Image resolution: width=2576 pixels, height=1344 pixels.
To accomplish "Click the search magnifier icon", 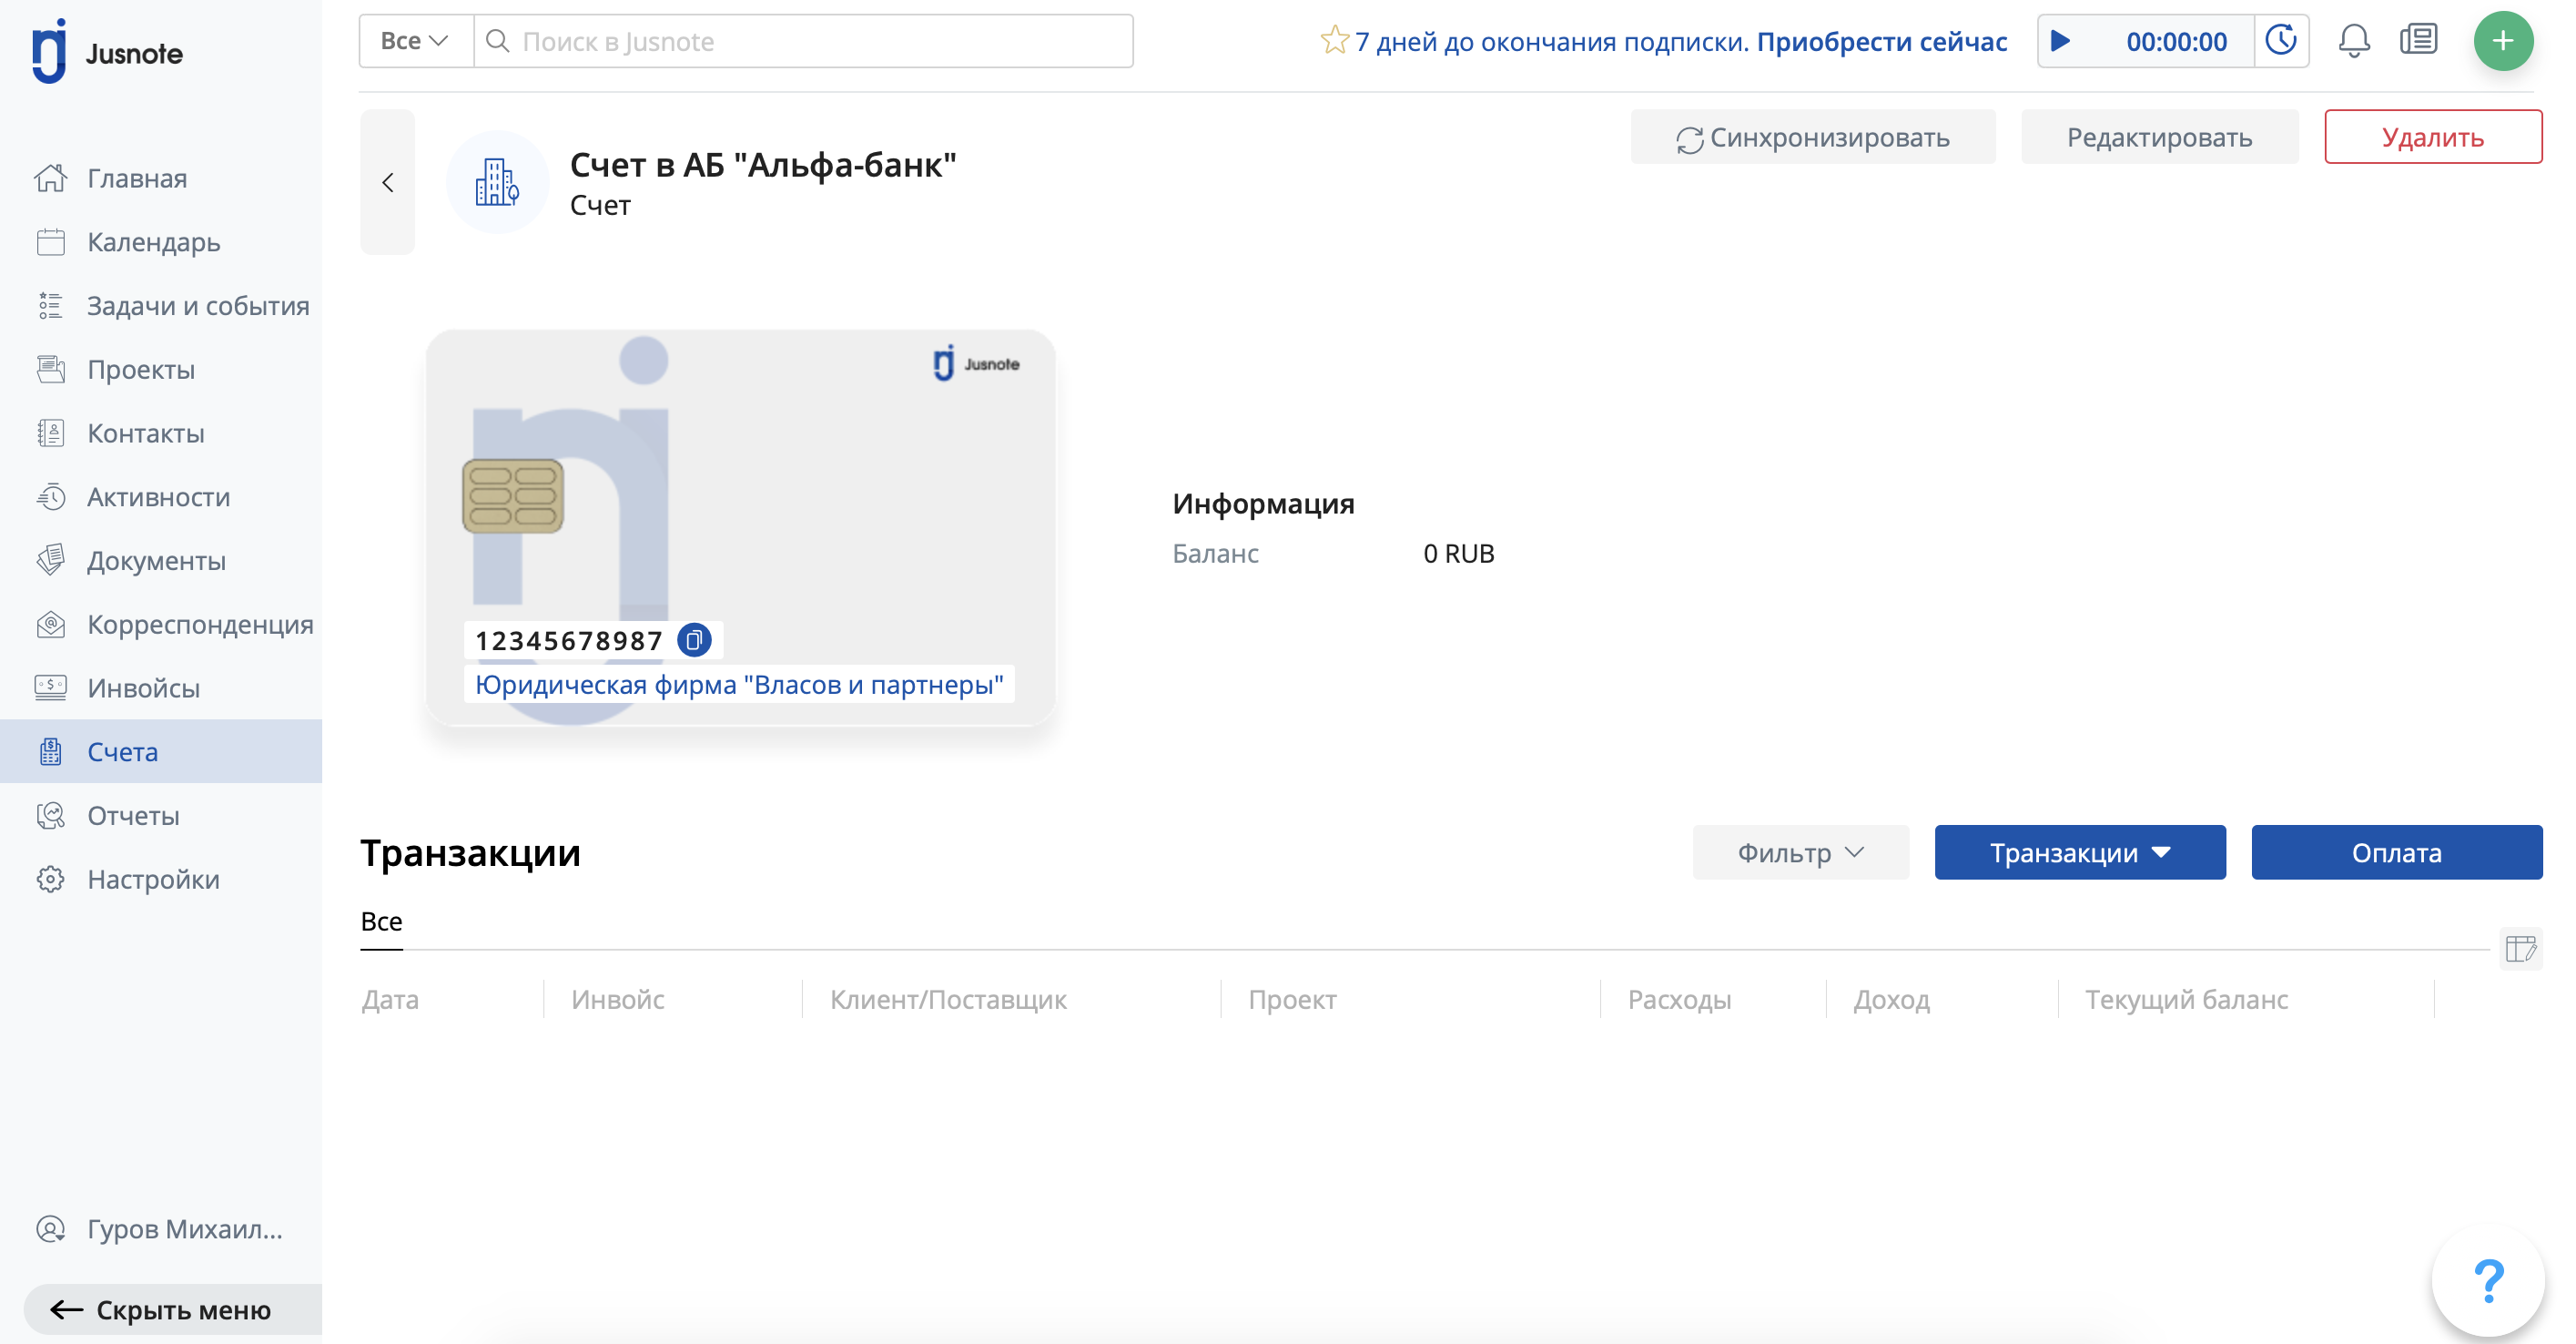I will [x=497, y=41].
